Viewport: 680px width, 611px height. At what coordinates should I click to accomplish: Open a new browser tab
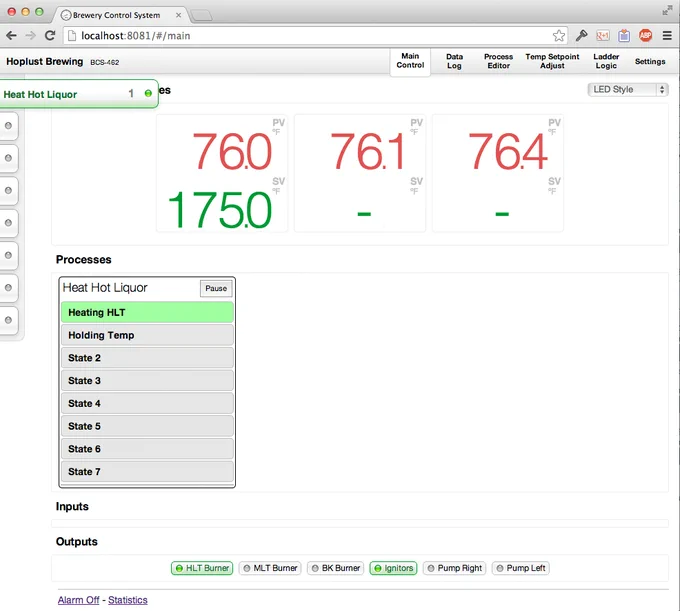tap(202, 16)
